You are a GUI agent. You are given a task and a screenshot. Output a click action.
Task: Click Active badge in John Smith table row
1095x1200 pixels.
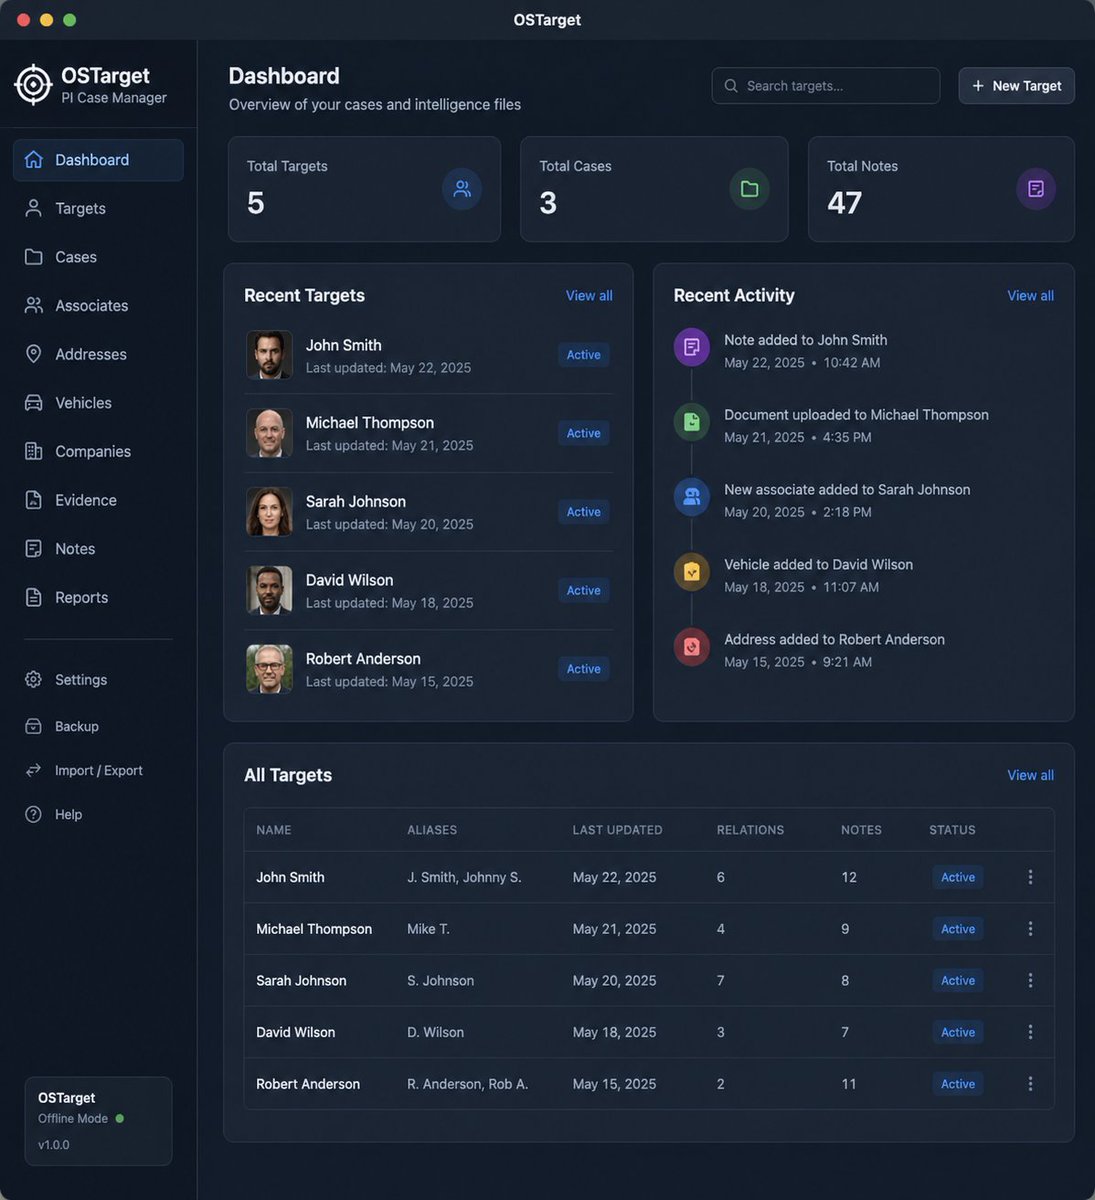(957, 877)
